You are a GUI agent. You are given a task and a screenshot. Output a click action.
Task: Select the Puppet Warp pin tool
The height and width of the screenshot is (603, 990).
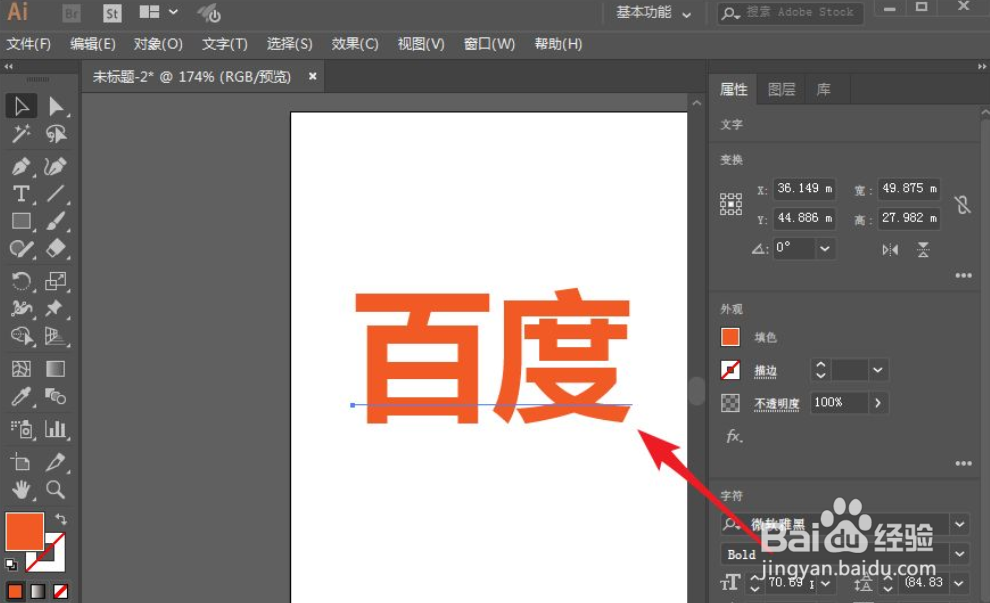[56, 308]
